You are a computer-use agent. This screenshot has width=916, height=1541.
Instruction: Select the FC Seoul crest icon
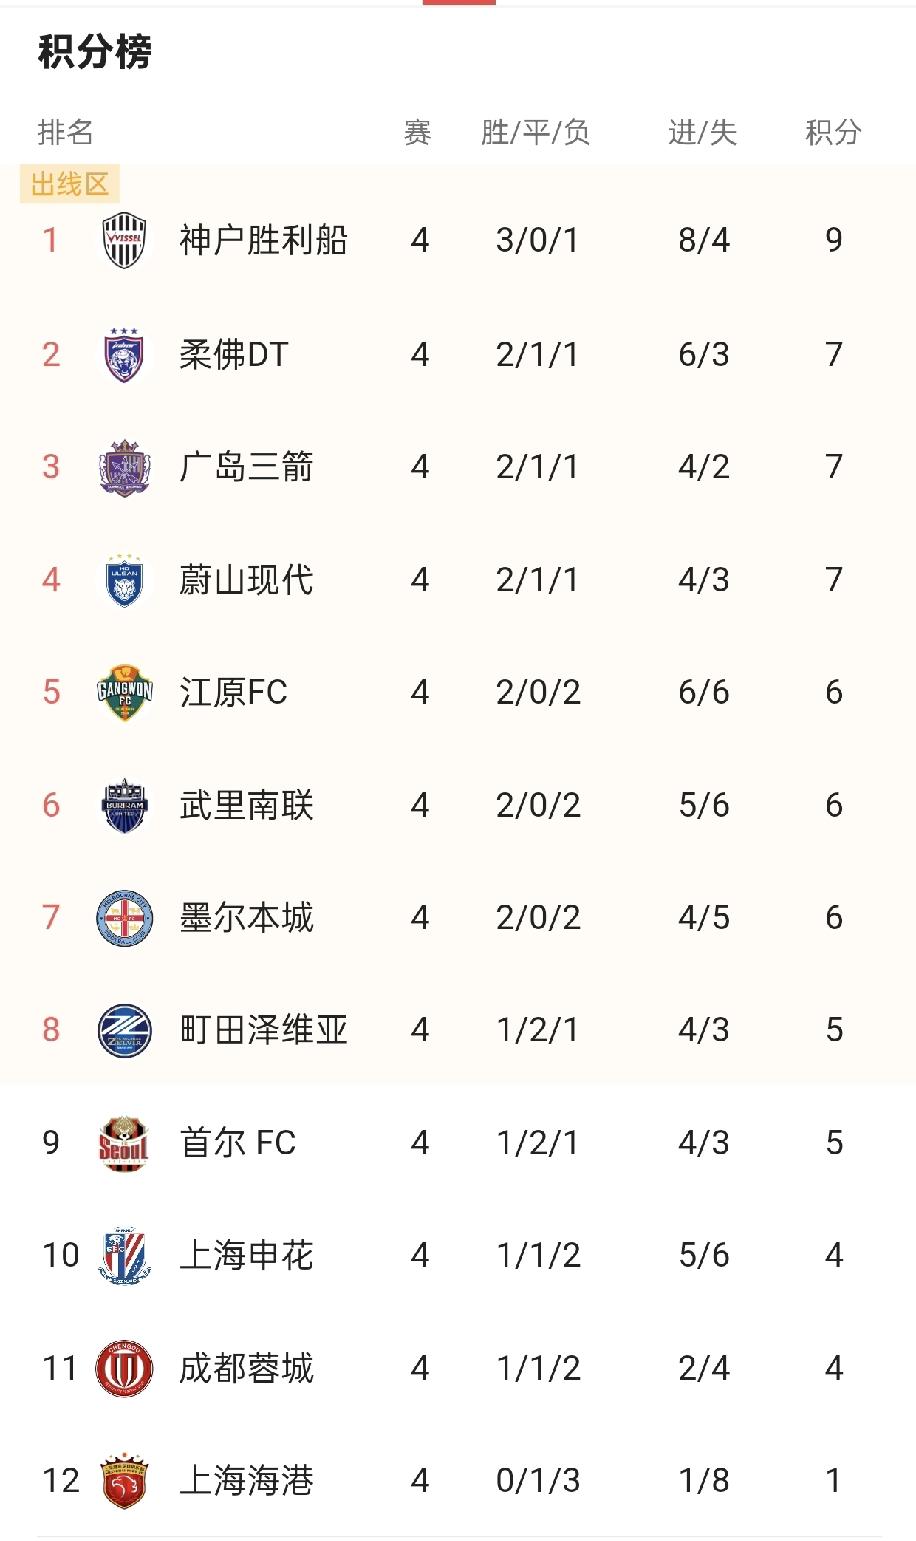click(124, 1141)
